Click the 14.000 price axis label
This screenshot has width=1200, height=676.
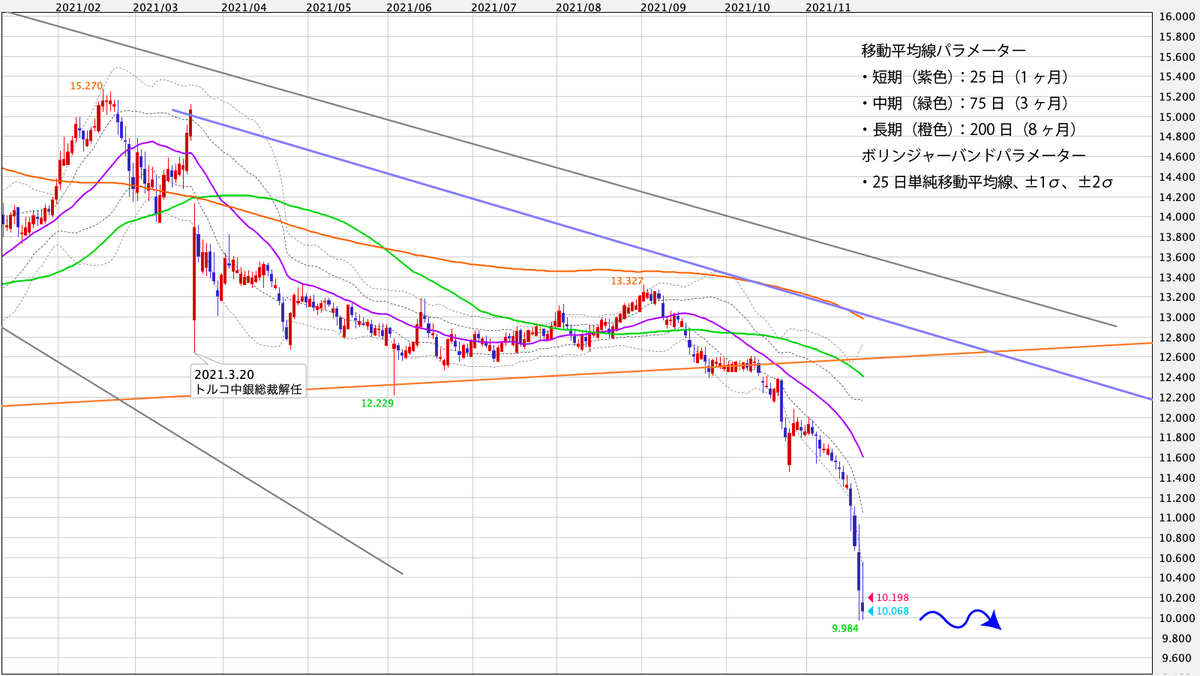pyautogui.click(x=1176, y=217)
